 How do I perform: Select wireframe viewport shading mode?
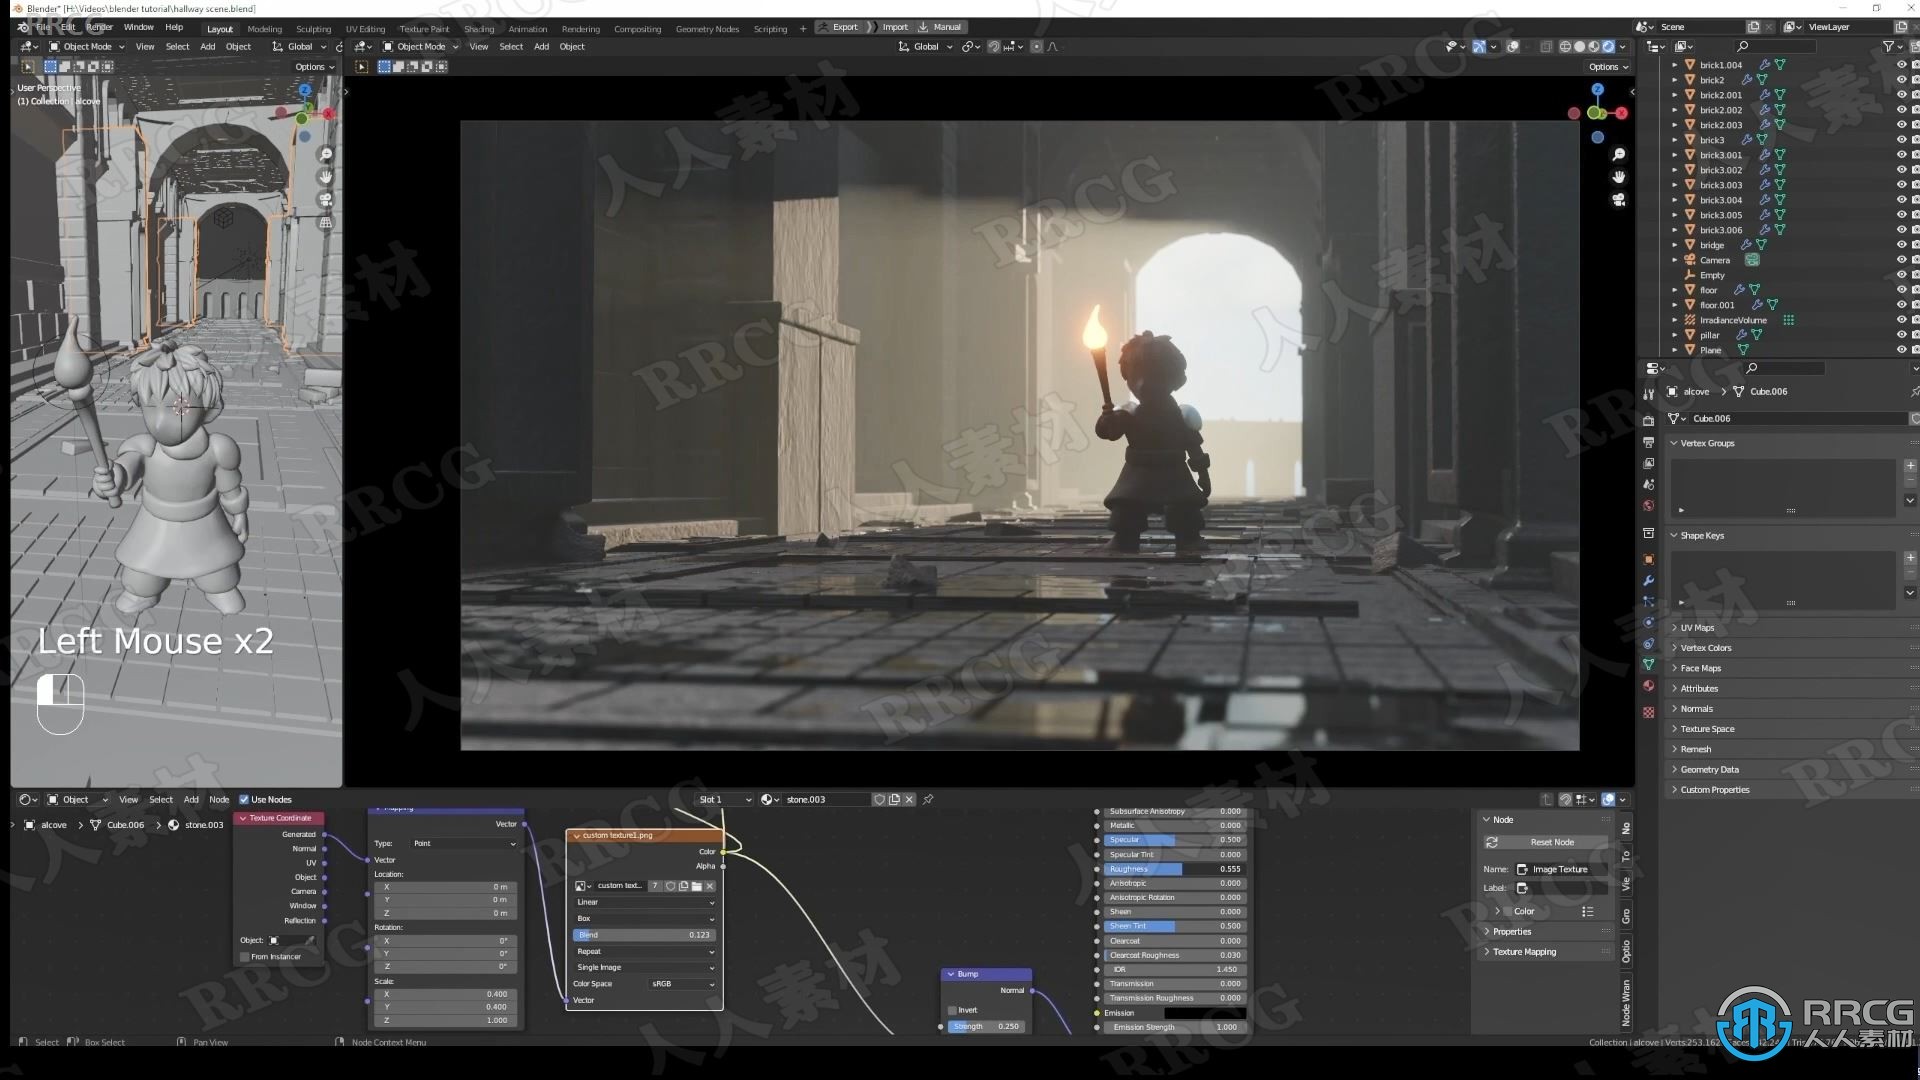coord(1566,46)
